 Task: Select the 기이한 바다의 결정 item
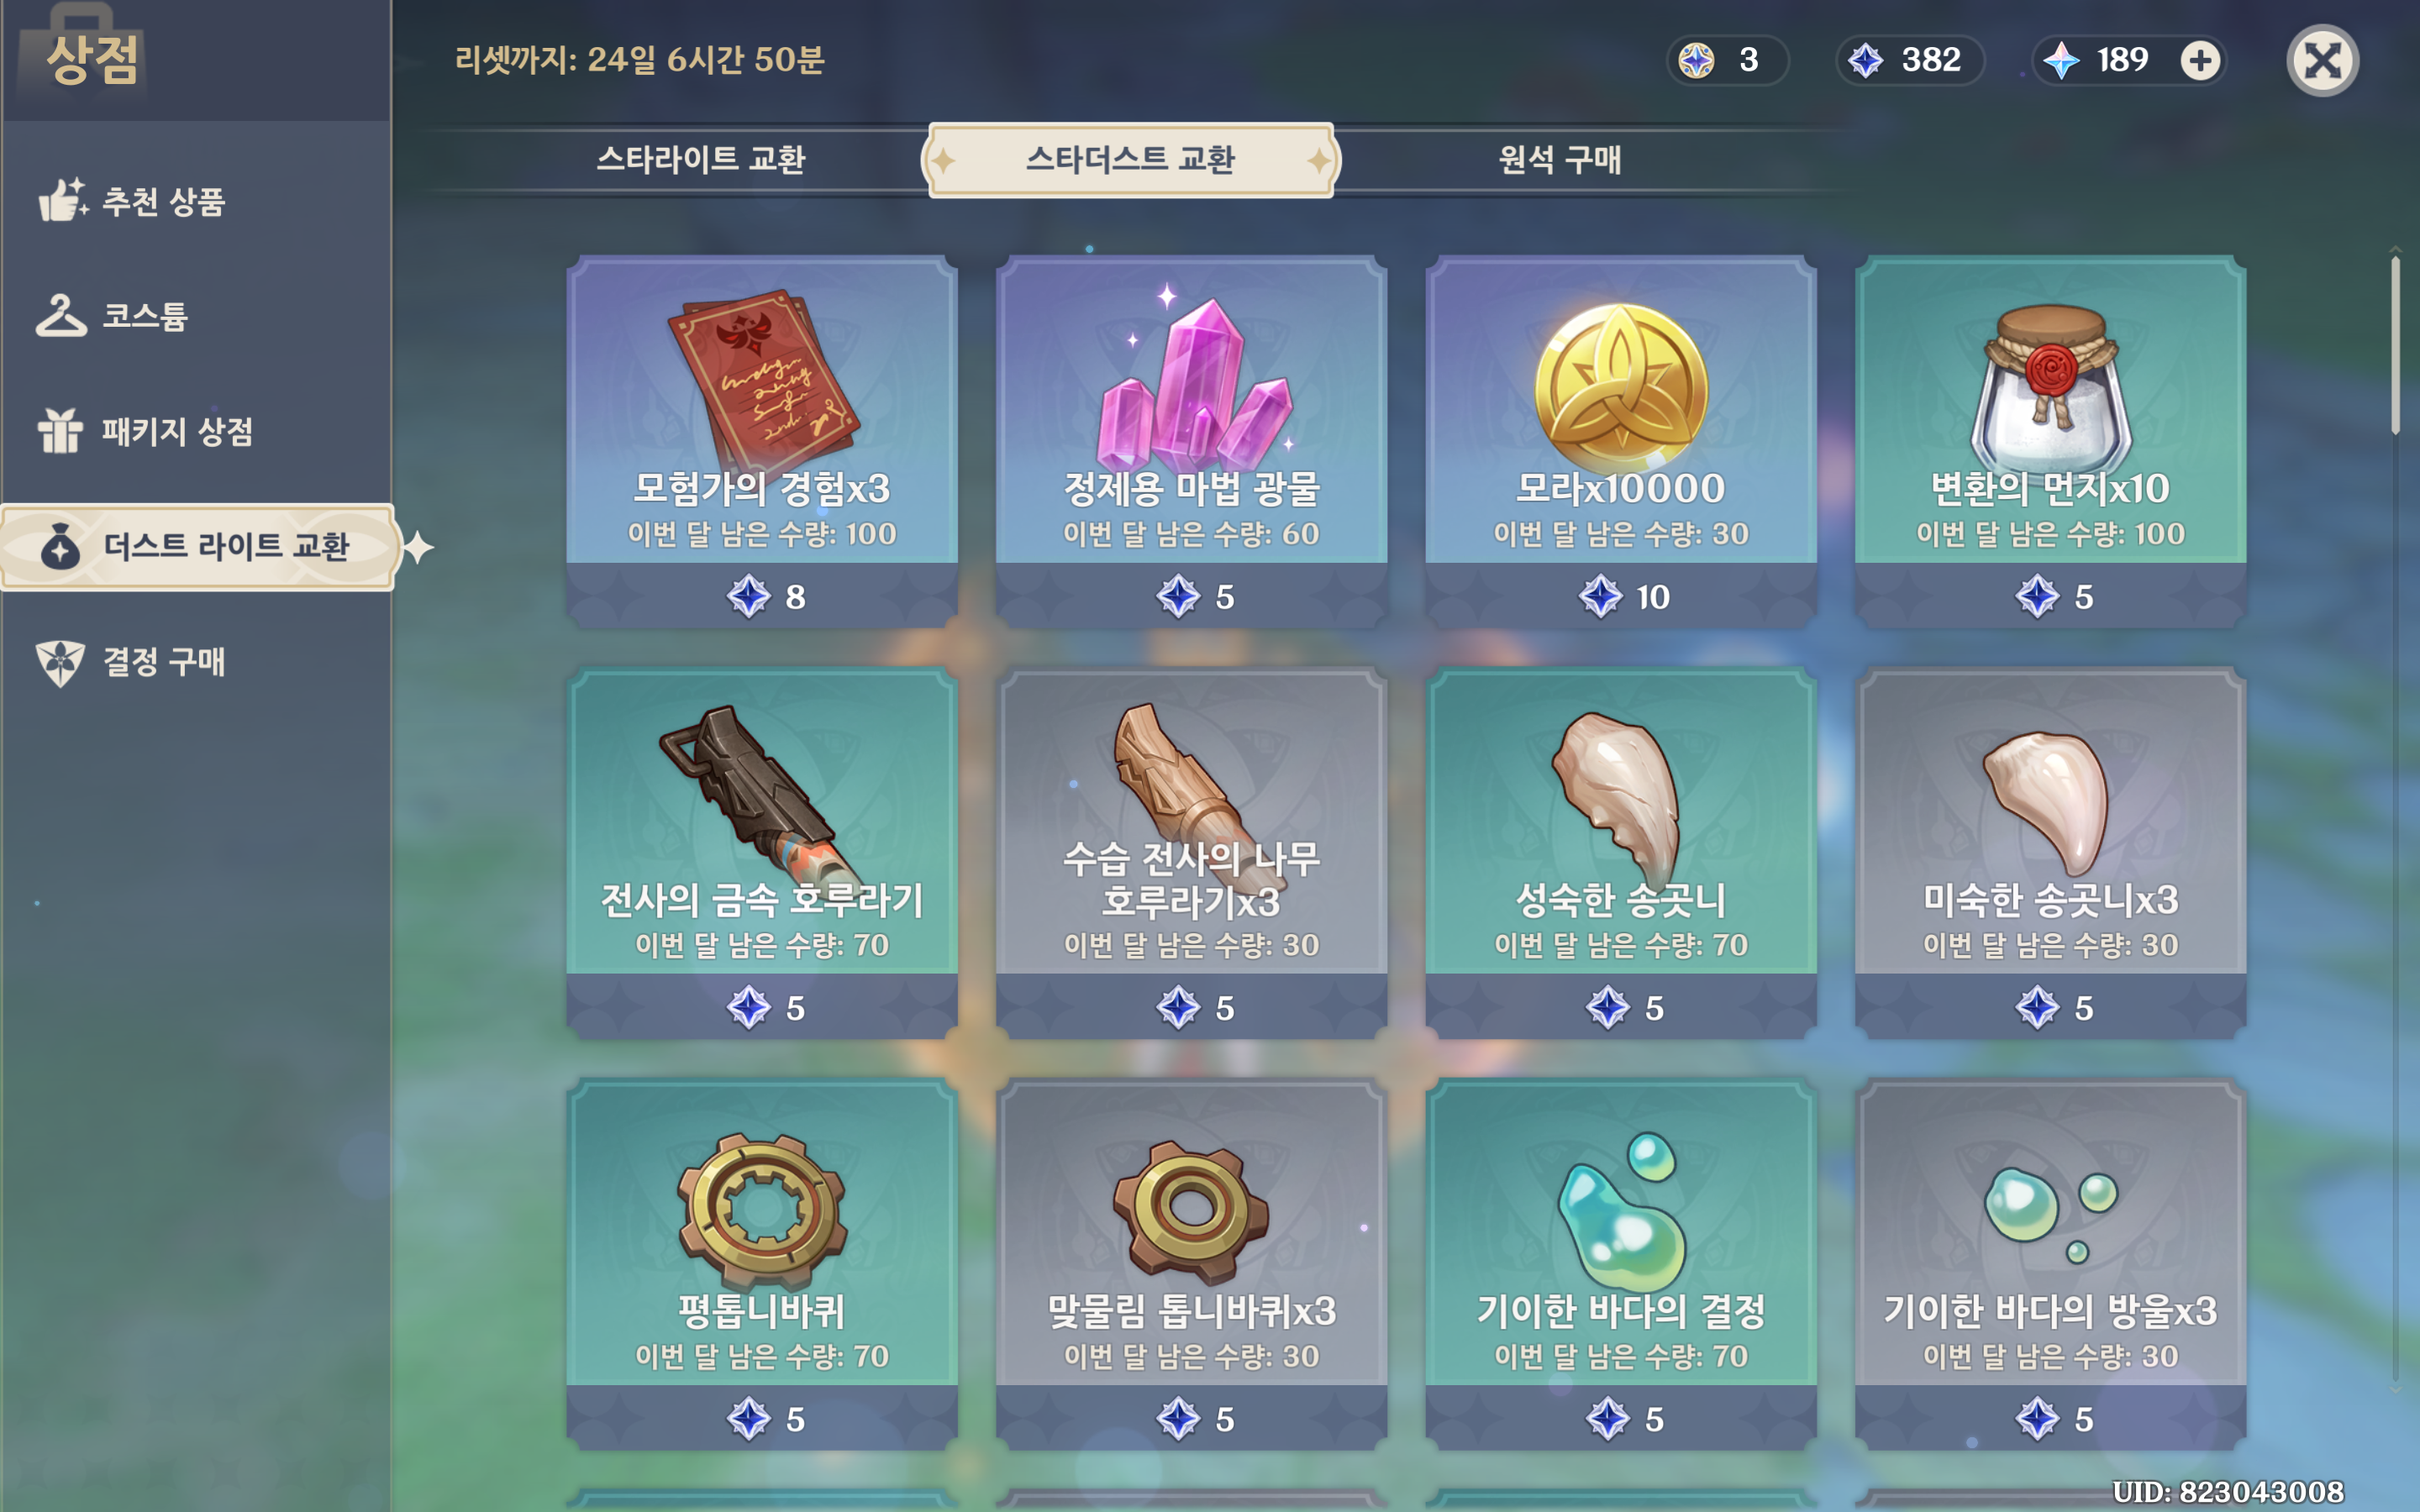point(1621,1263)
